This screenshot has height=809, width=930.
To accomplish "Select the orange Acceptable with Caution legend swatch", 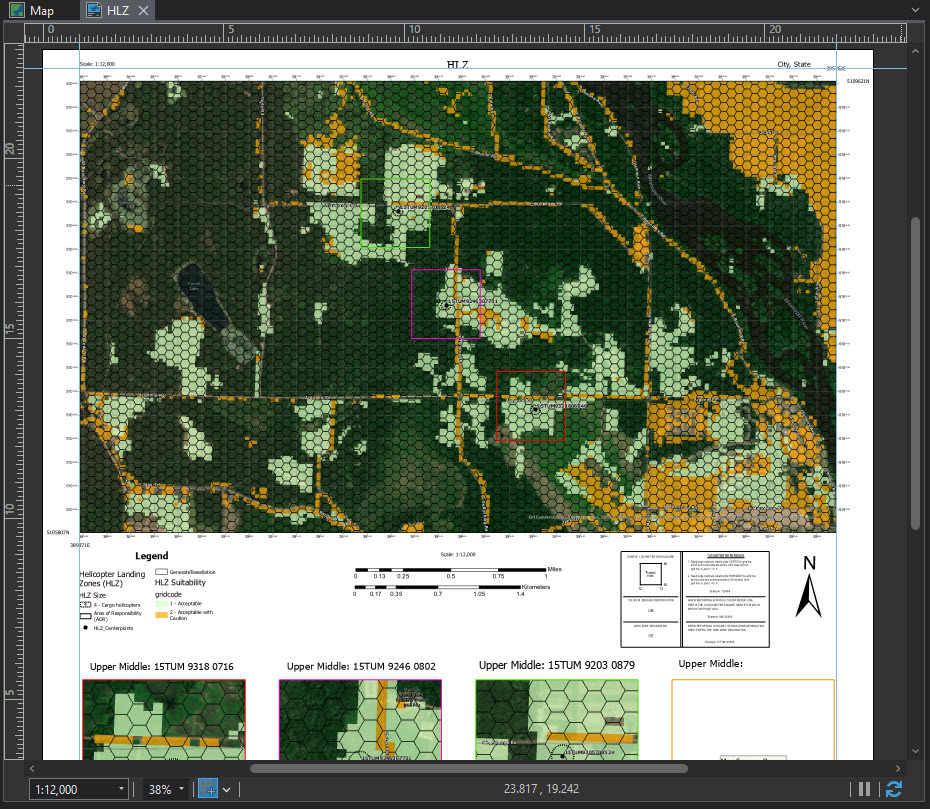I will 162,614.
